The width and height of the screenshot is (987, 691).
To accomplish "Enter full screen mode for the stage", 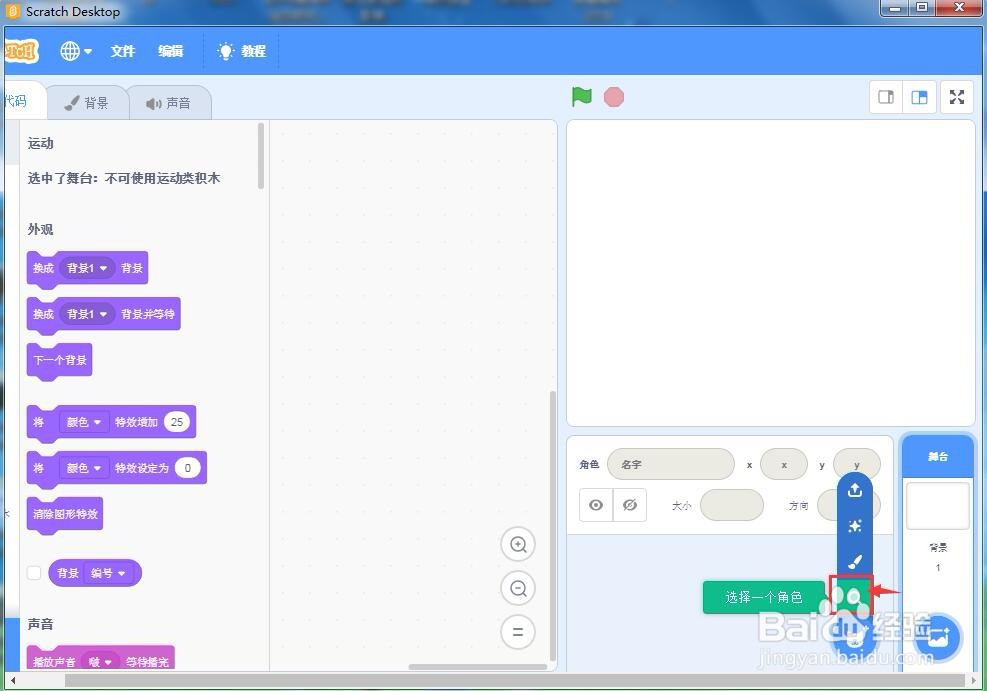I will coord(956,96).
